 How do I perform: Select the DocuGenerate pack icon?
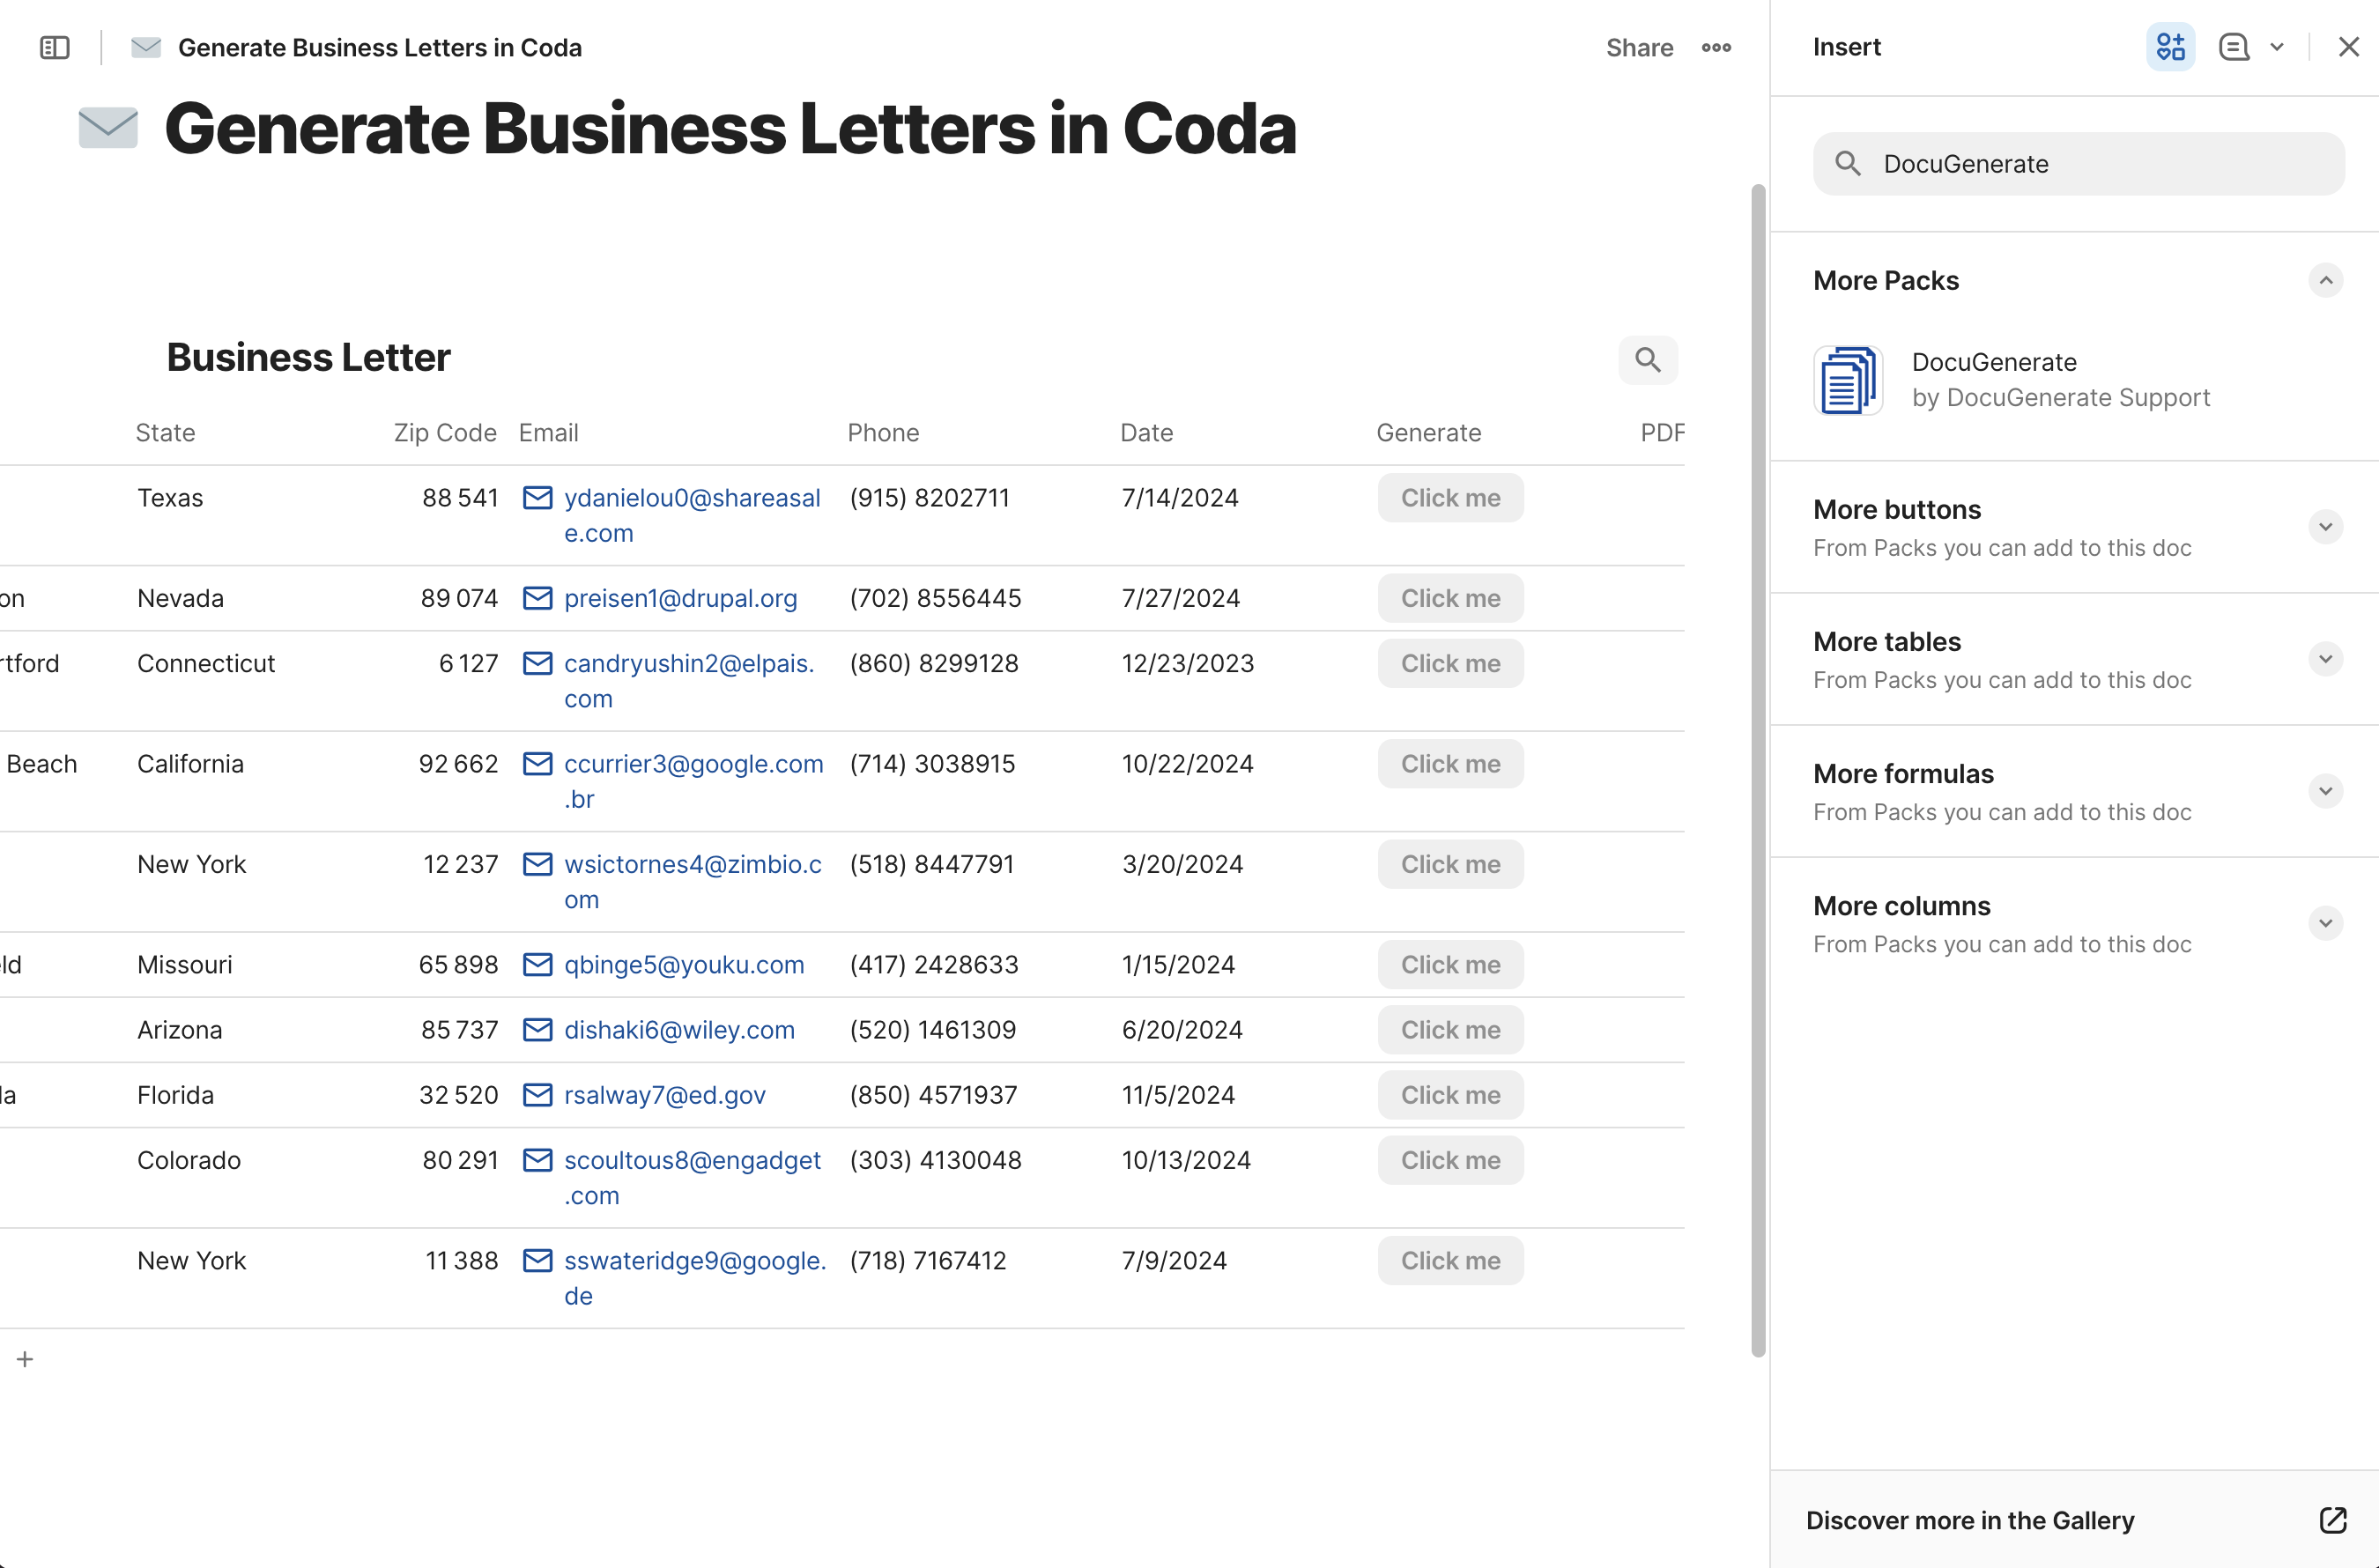pyautogui.click(x=1848, y=380)
